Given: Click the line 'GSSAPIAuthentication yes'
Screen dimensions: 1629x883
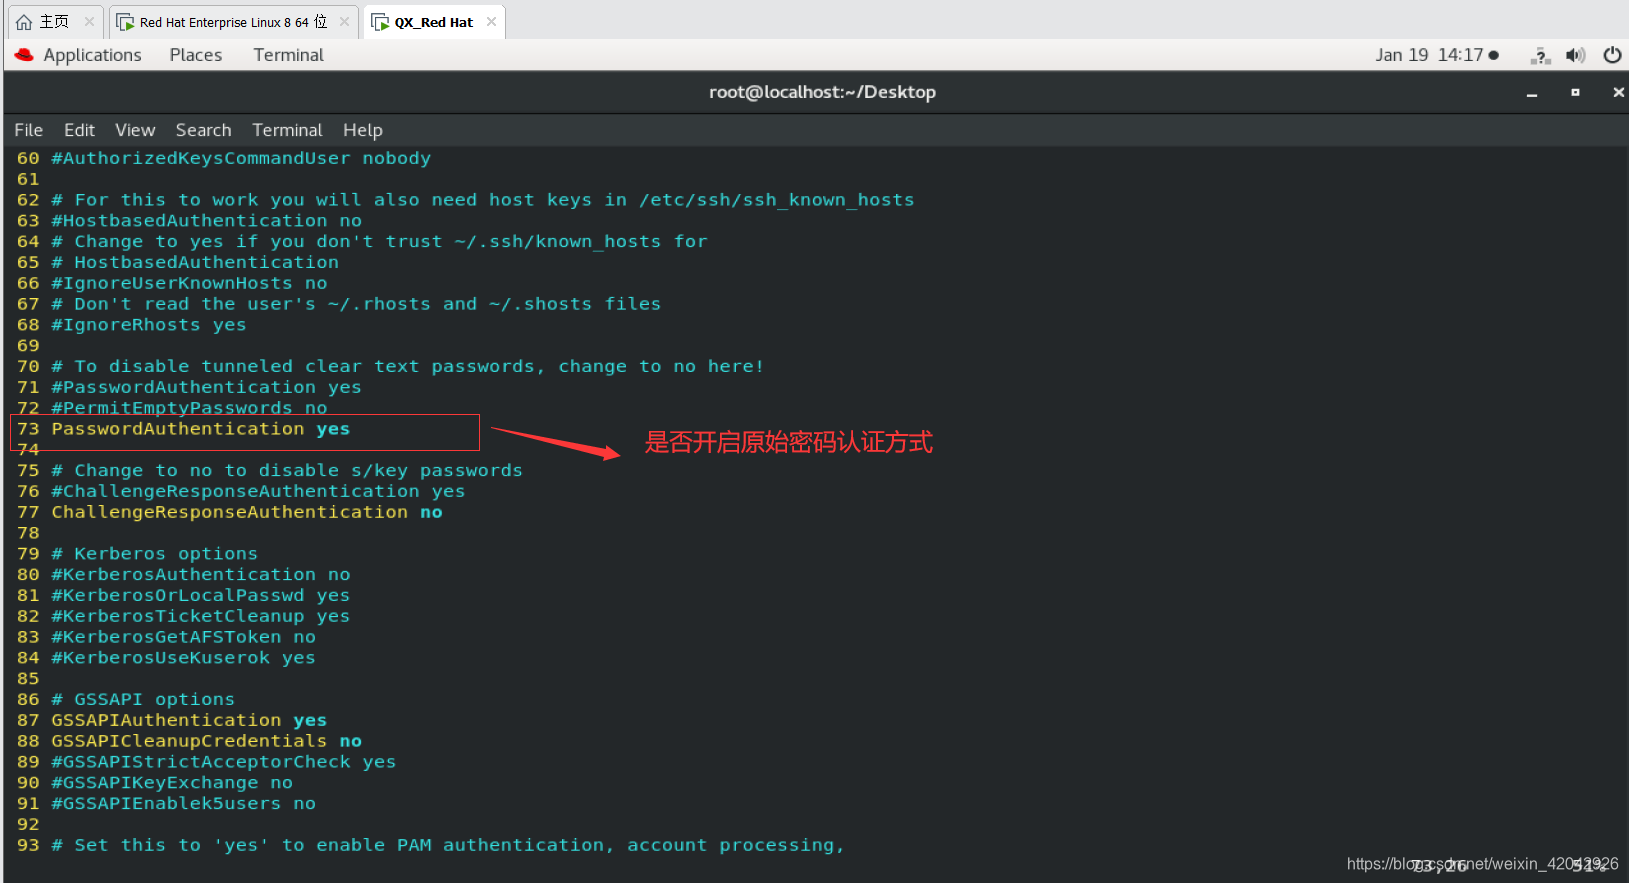Looking at the screenshot, I should click(x=189, y=720).
